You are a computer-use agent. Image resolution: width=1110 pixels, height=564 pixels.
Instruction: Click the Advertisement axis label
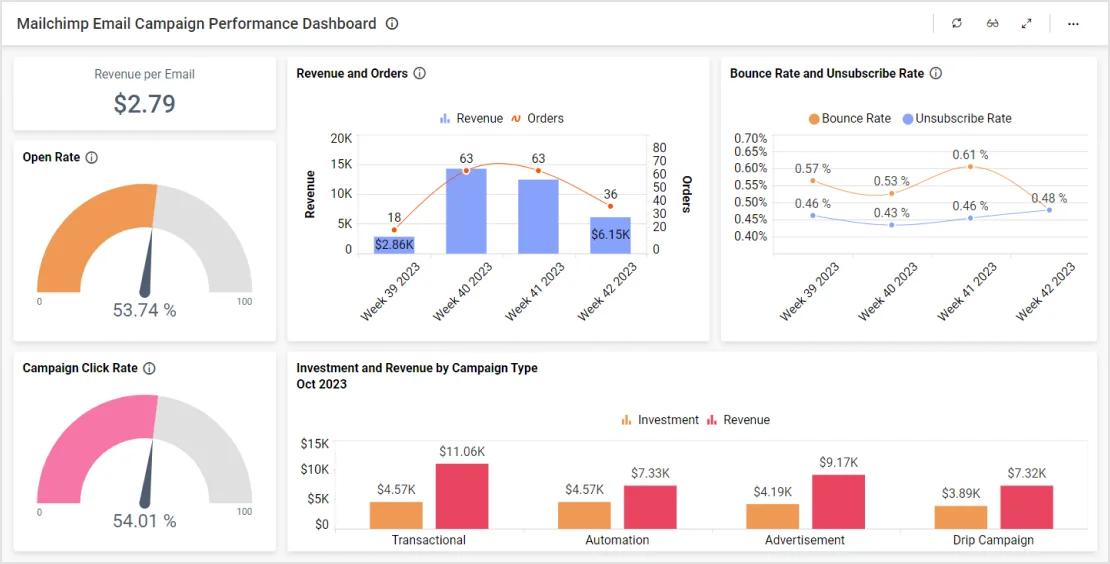(805, 540)
